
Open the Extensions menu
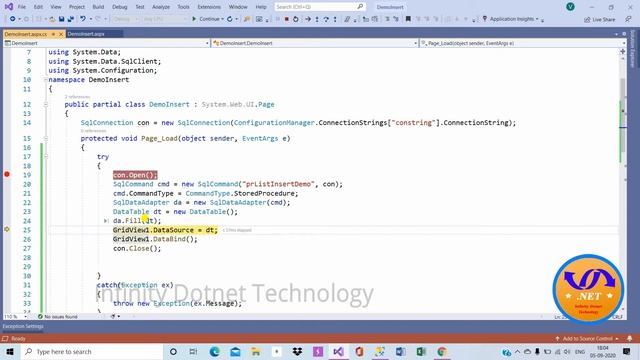[x=209, y=7]
